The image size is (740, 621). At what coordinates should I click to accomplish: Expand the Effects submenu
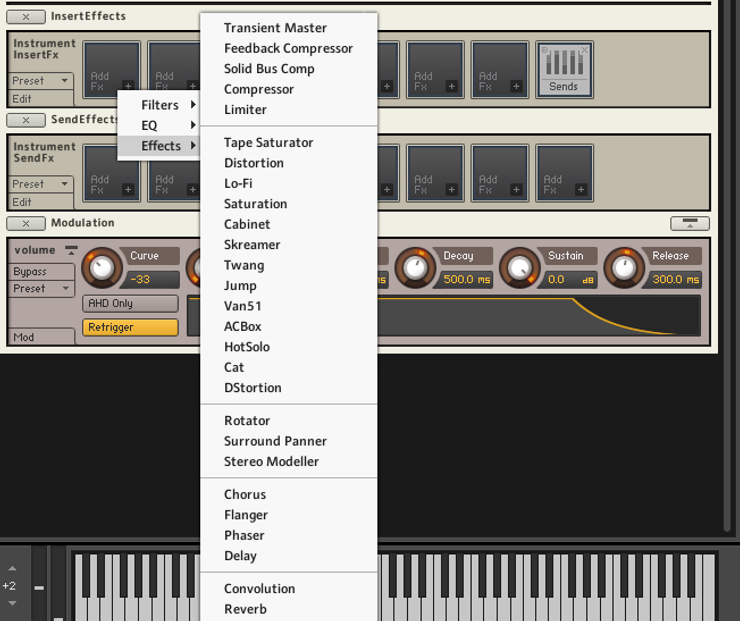[159, 146]
